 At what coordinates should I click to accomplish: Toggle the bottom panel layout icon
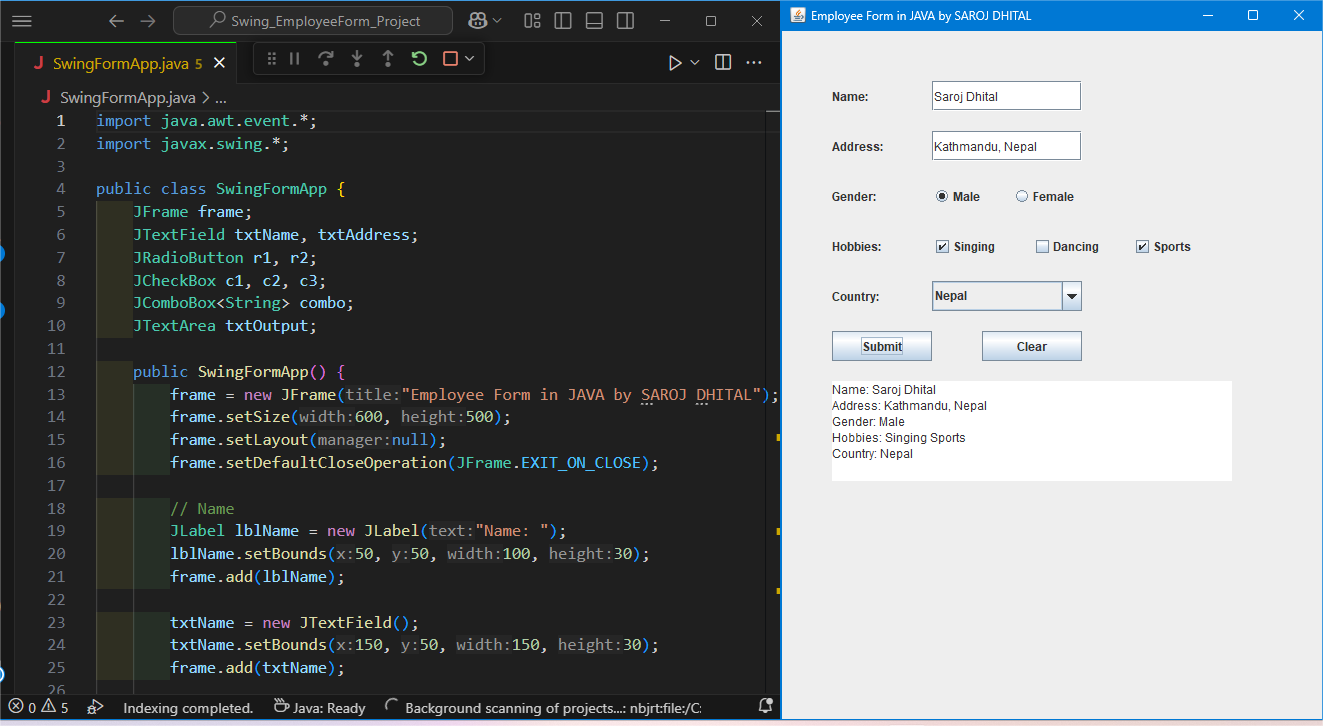pos(594,21)
